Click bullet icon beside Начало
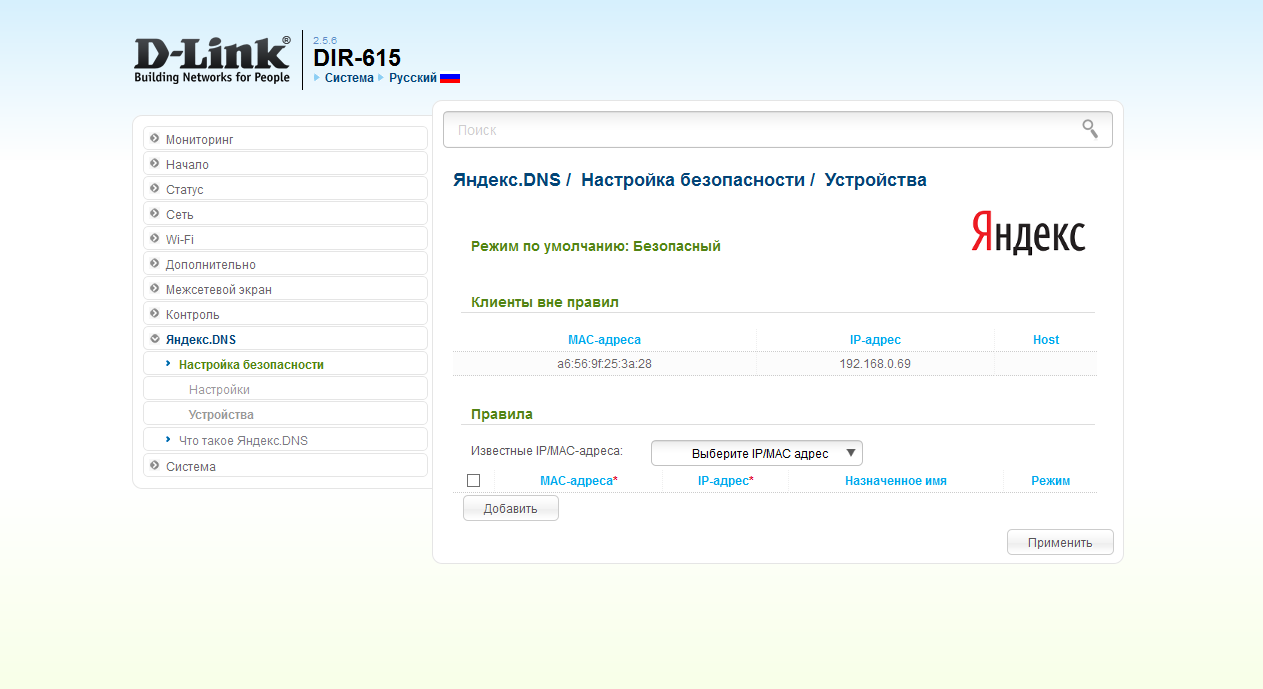 pos(155,164)
